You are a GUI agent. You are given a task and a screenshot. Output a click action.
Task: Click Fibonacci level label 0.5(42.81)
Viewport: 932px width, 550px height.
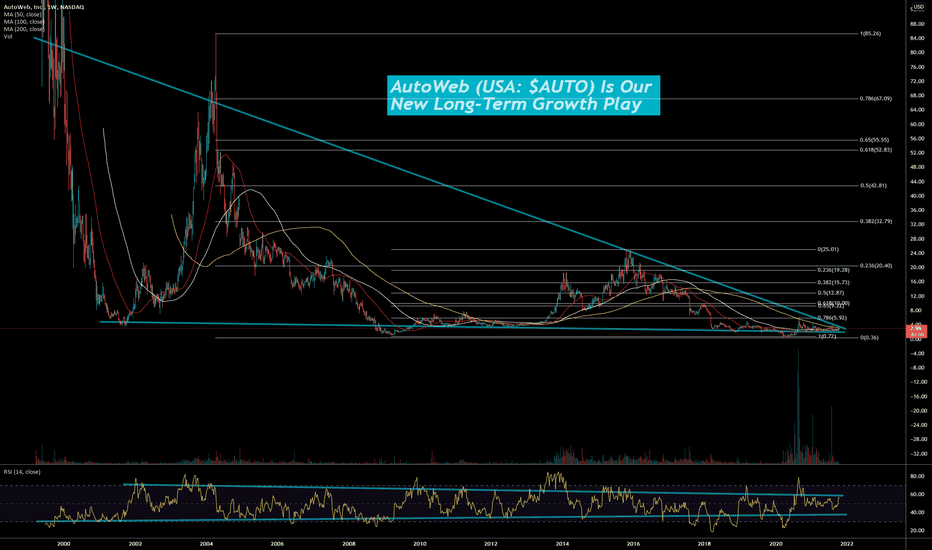[873, 186]
